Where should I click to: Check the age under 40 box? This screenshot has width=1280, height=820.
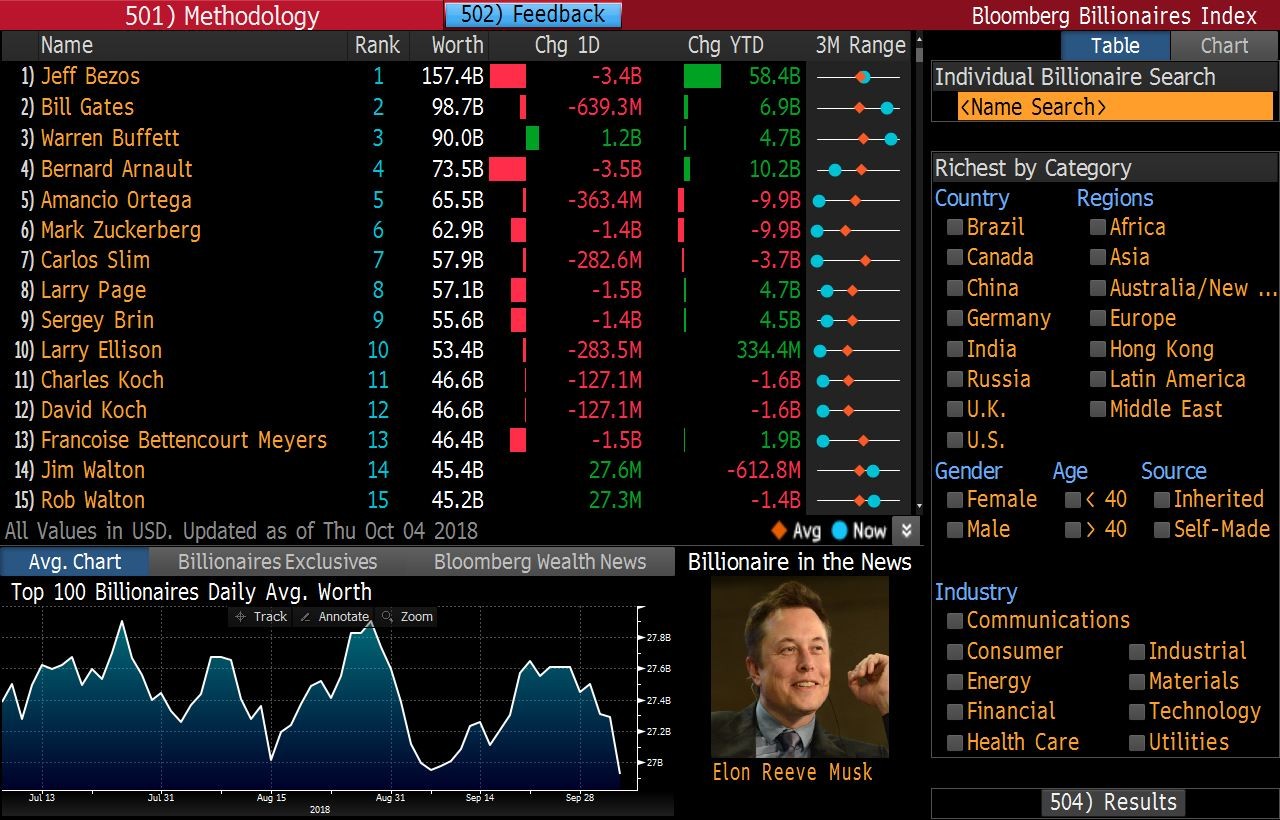point(1073,500)
